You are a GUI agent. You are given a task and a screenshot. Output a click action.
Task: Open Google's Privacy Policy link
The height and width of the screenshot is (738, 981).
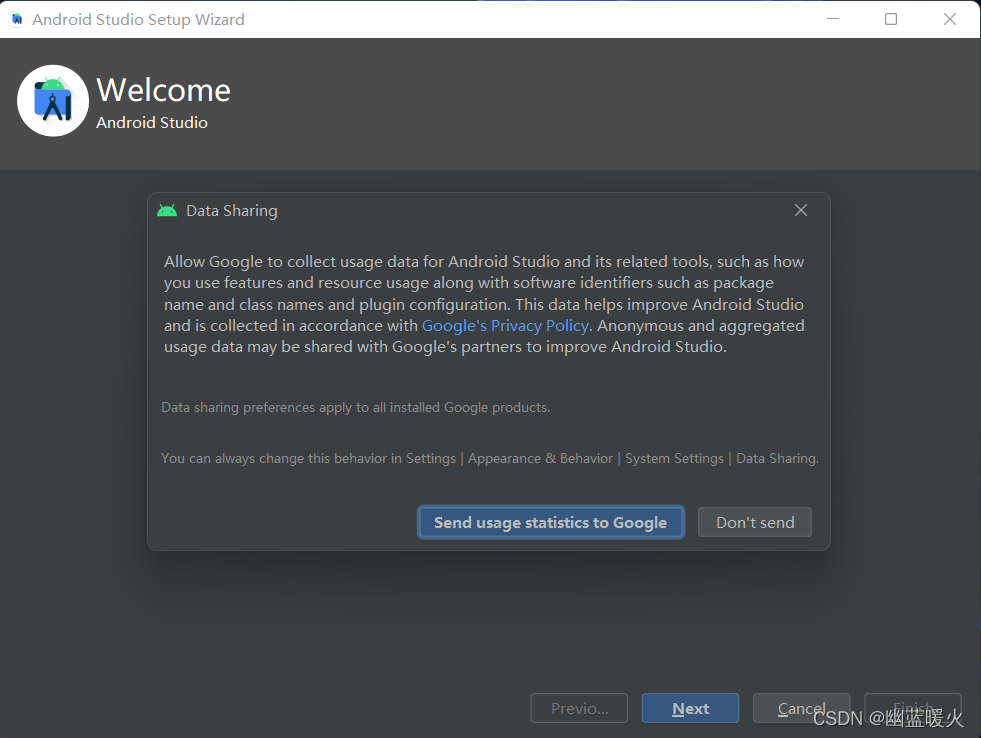(x=505, y=326)
